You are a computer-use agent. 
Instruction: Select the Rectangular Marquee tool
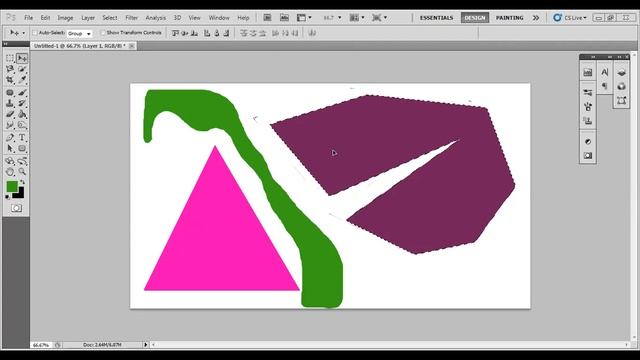[x=10, y=58]
